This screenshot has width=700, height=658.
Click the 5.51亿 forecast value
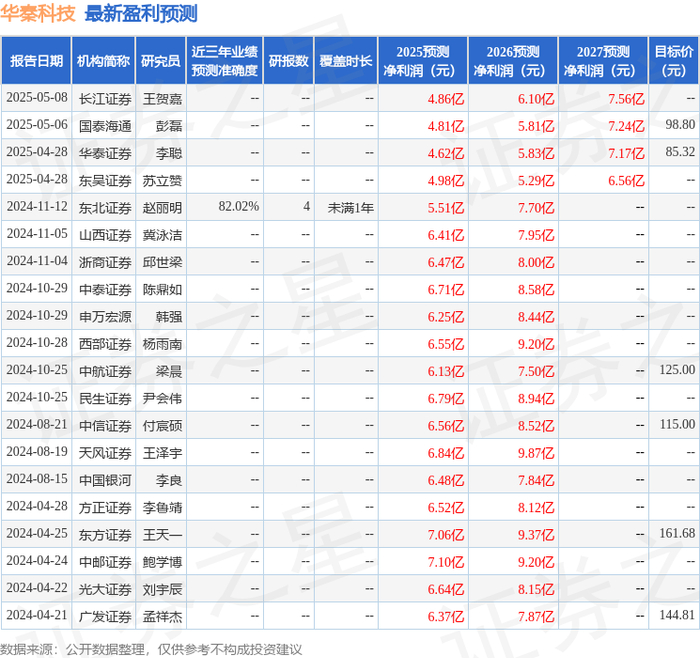click(x=446, y=208)
